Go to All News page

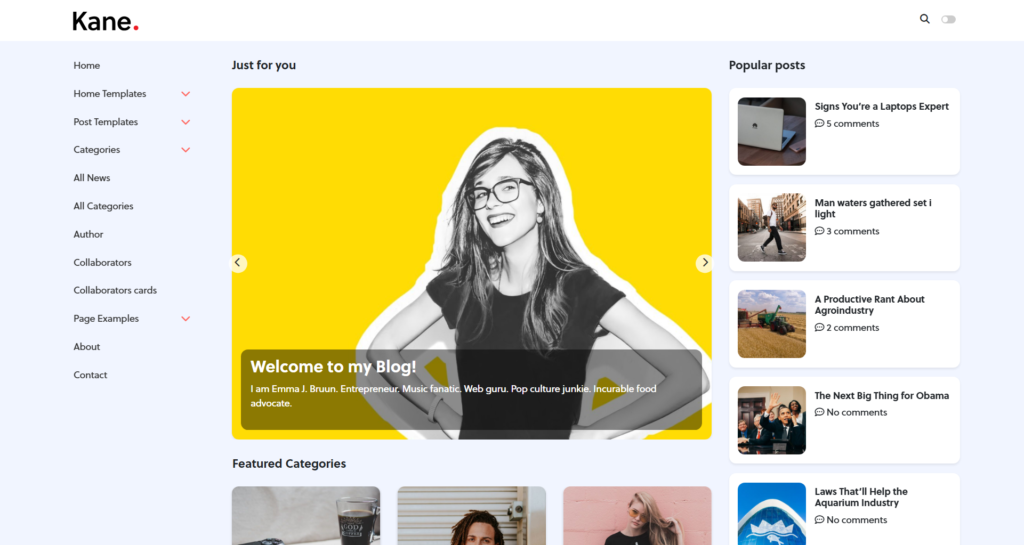91,178
